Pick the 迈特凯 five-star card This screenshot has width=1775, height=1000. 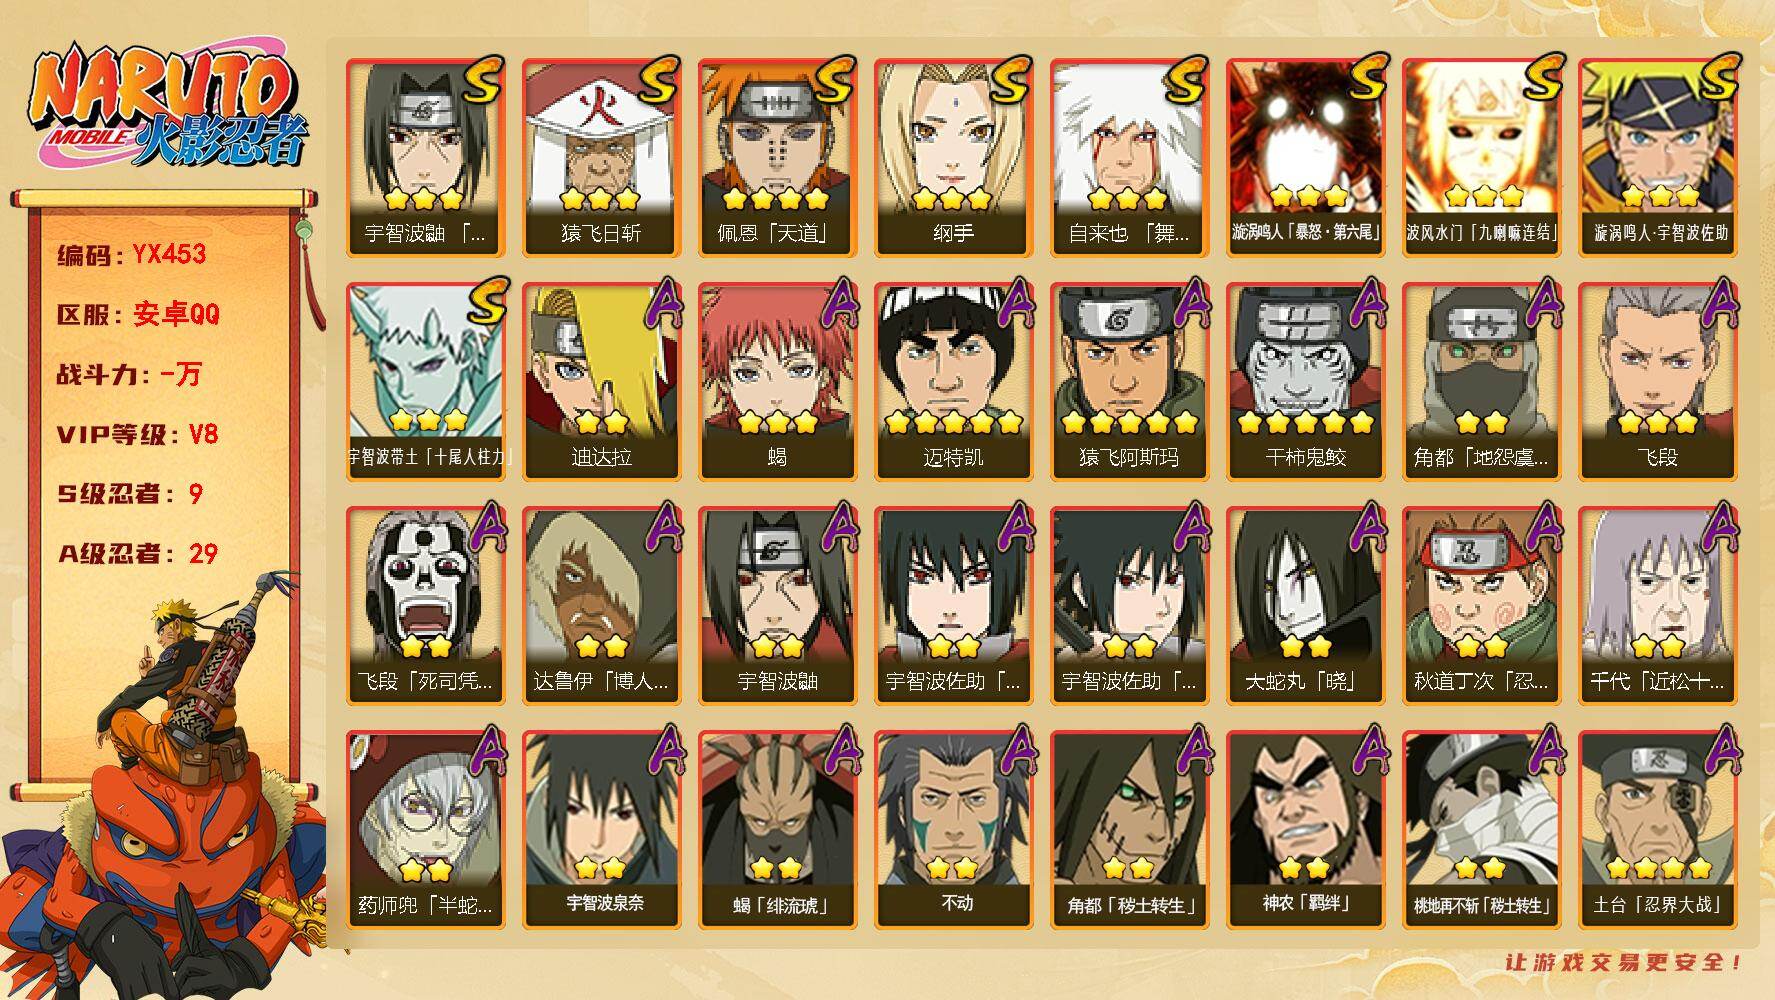953,381
